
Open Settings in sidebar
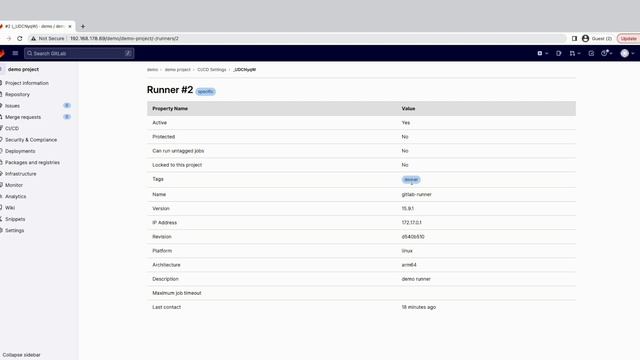(x=14, y=231)
